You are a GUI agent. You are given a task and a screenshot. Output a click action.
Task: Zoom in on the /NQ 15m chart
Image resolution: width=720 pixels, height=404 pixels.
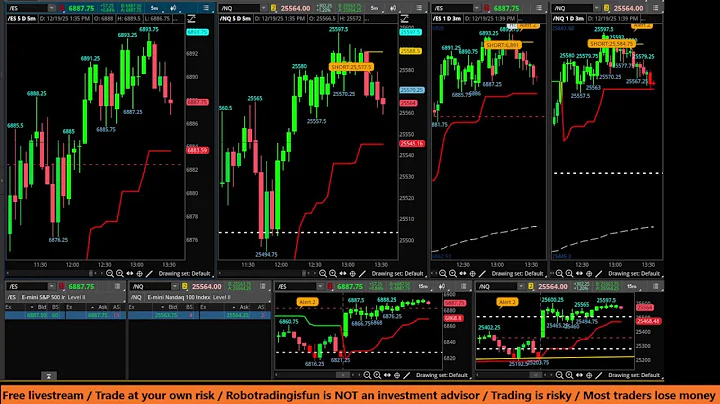(569, 375)
